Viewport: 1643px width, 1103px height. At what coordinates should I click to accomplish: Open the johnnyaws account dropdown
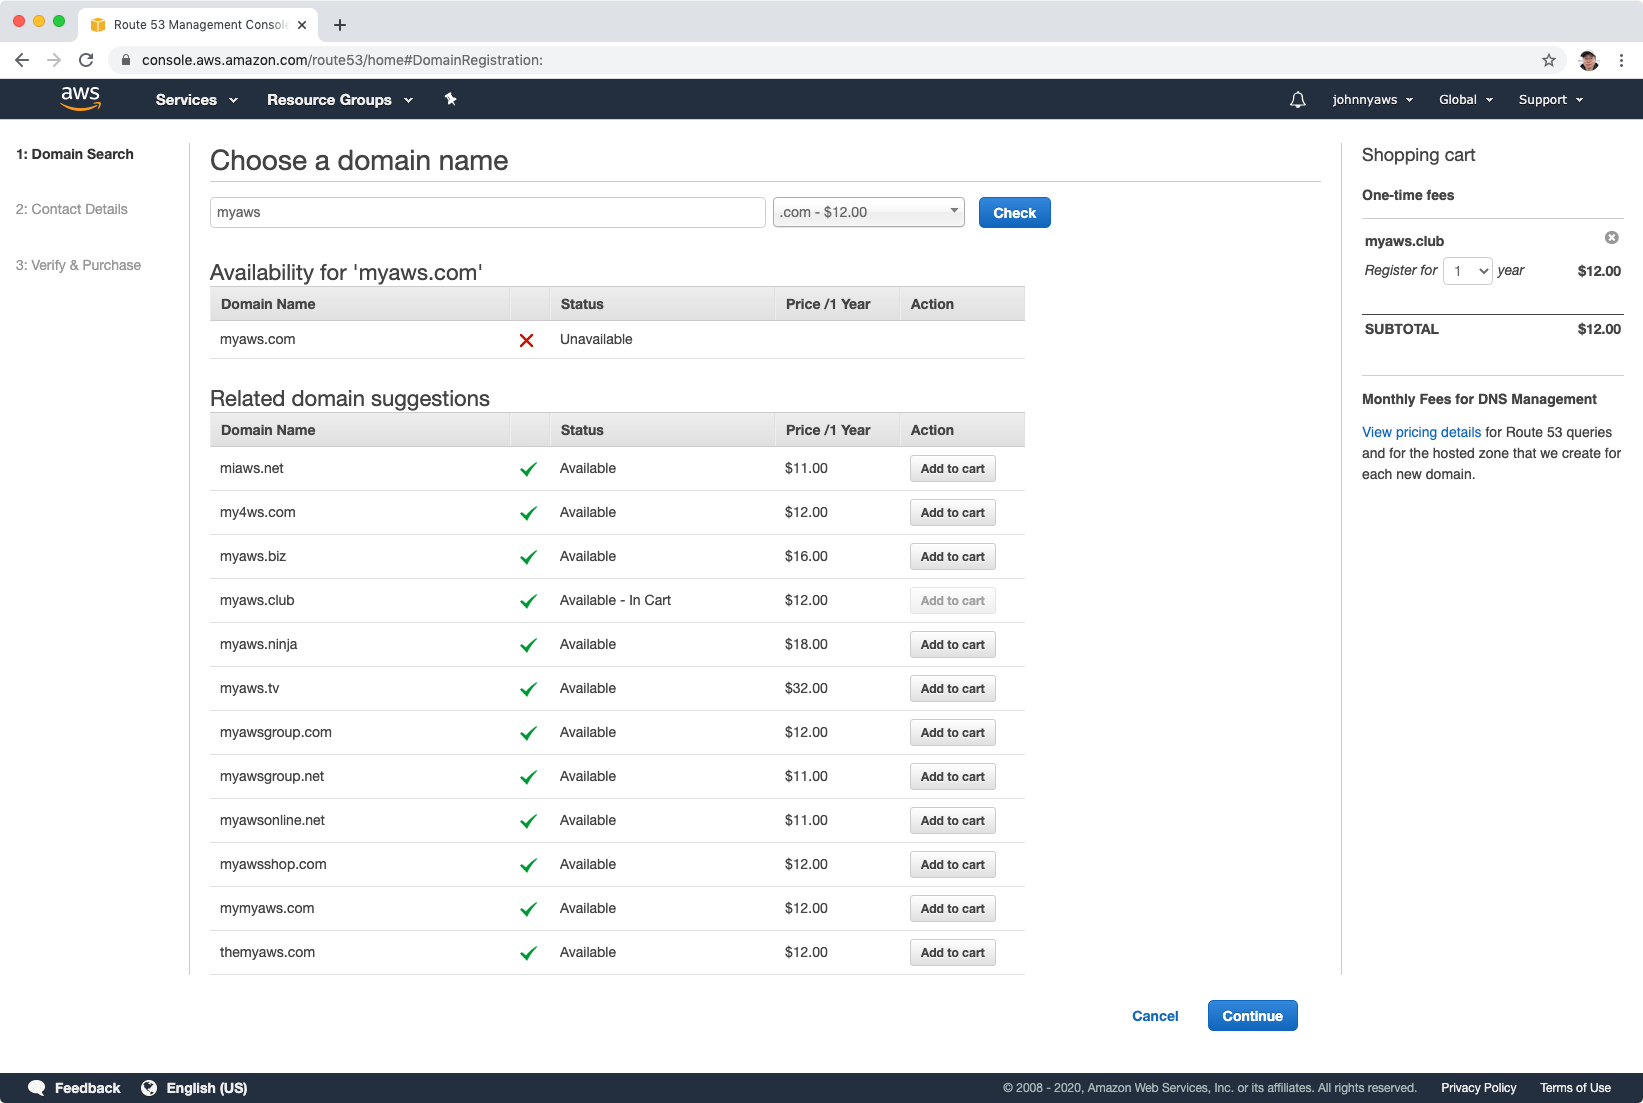(1373, 100)
